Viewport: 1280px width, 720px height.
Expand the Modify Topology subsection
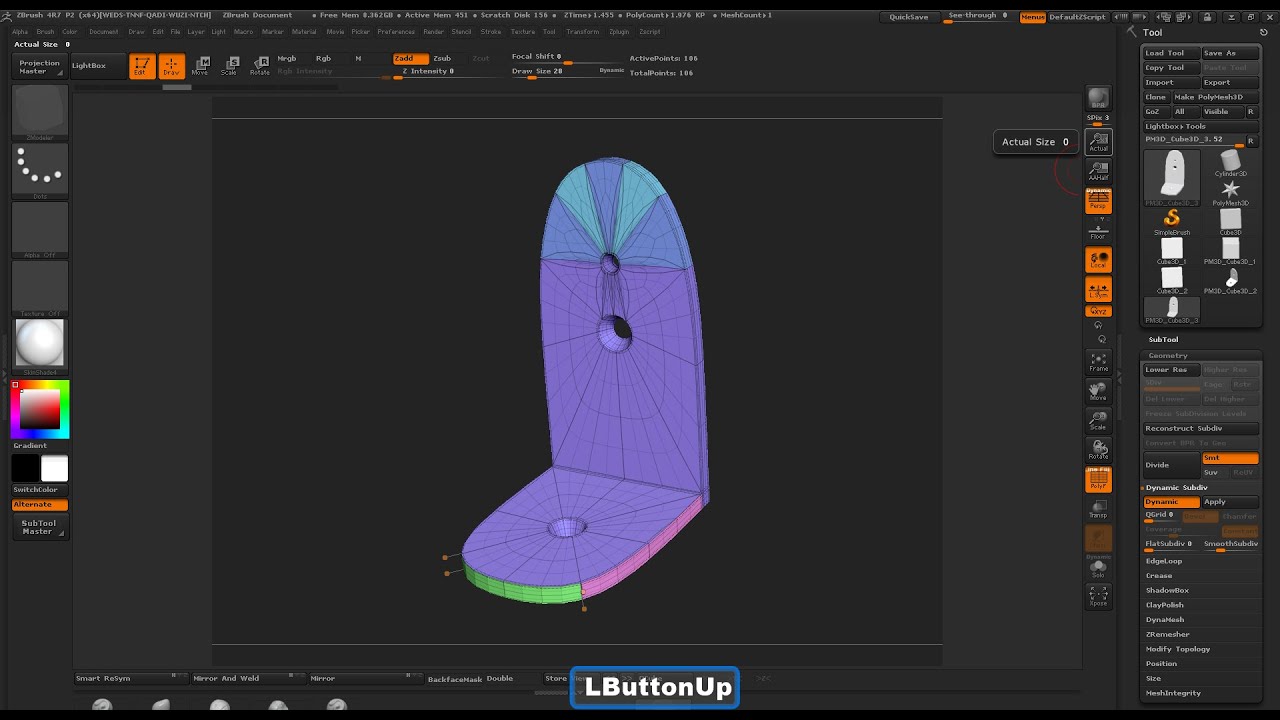(1178, 649)
